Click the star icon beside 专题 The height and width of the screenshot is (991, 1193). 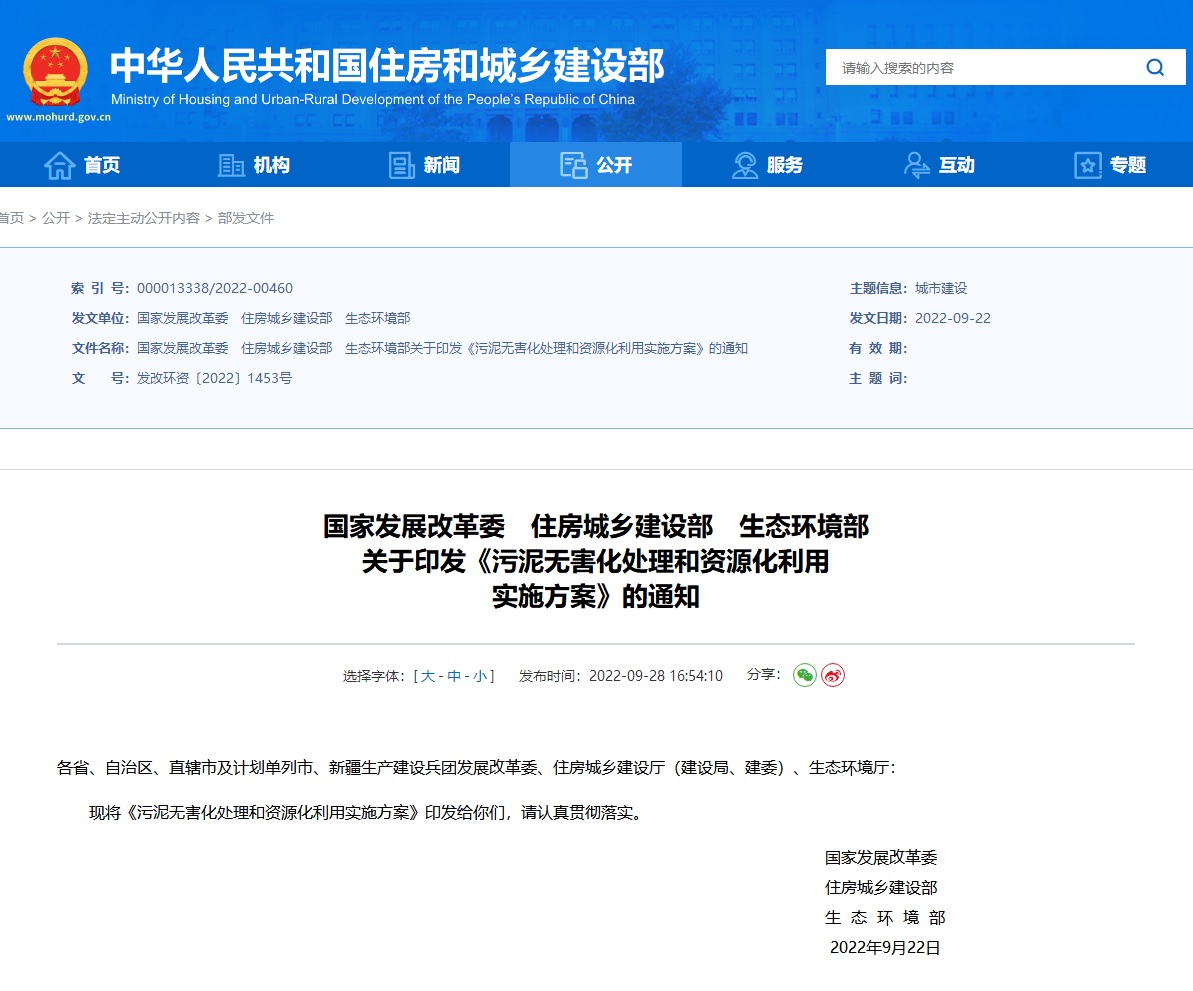(1087, 165)
